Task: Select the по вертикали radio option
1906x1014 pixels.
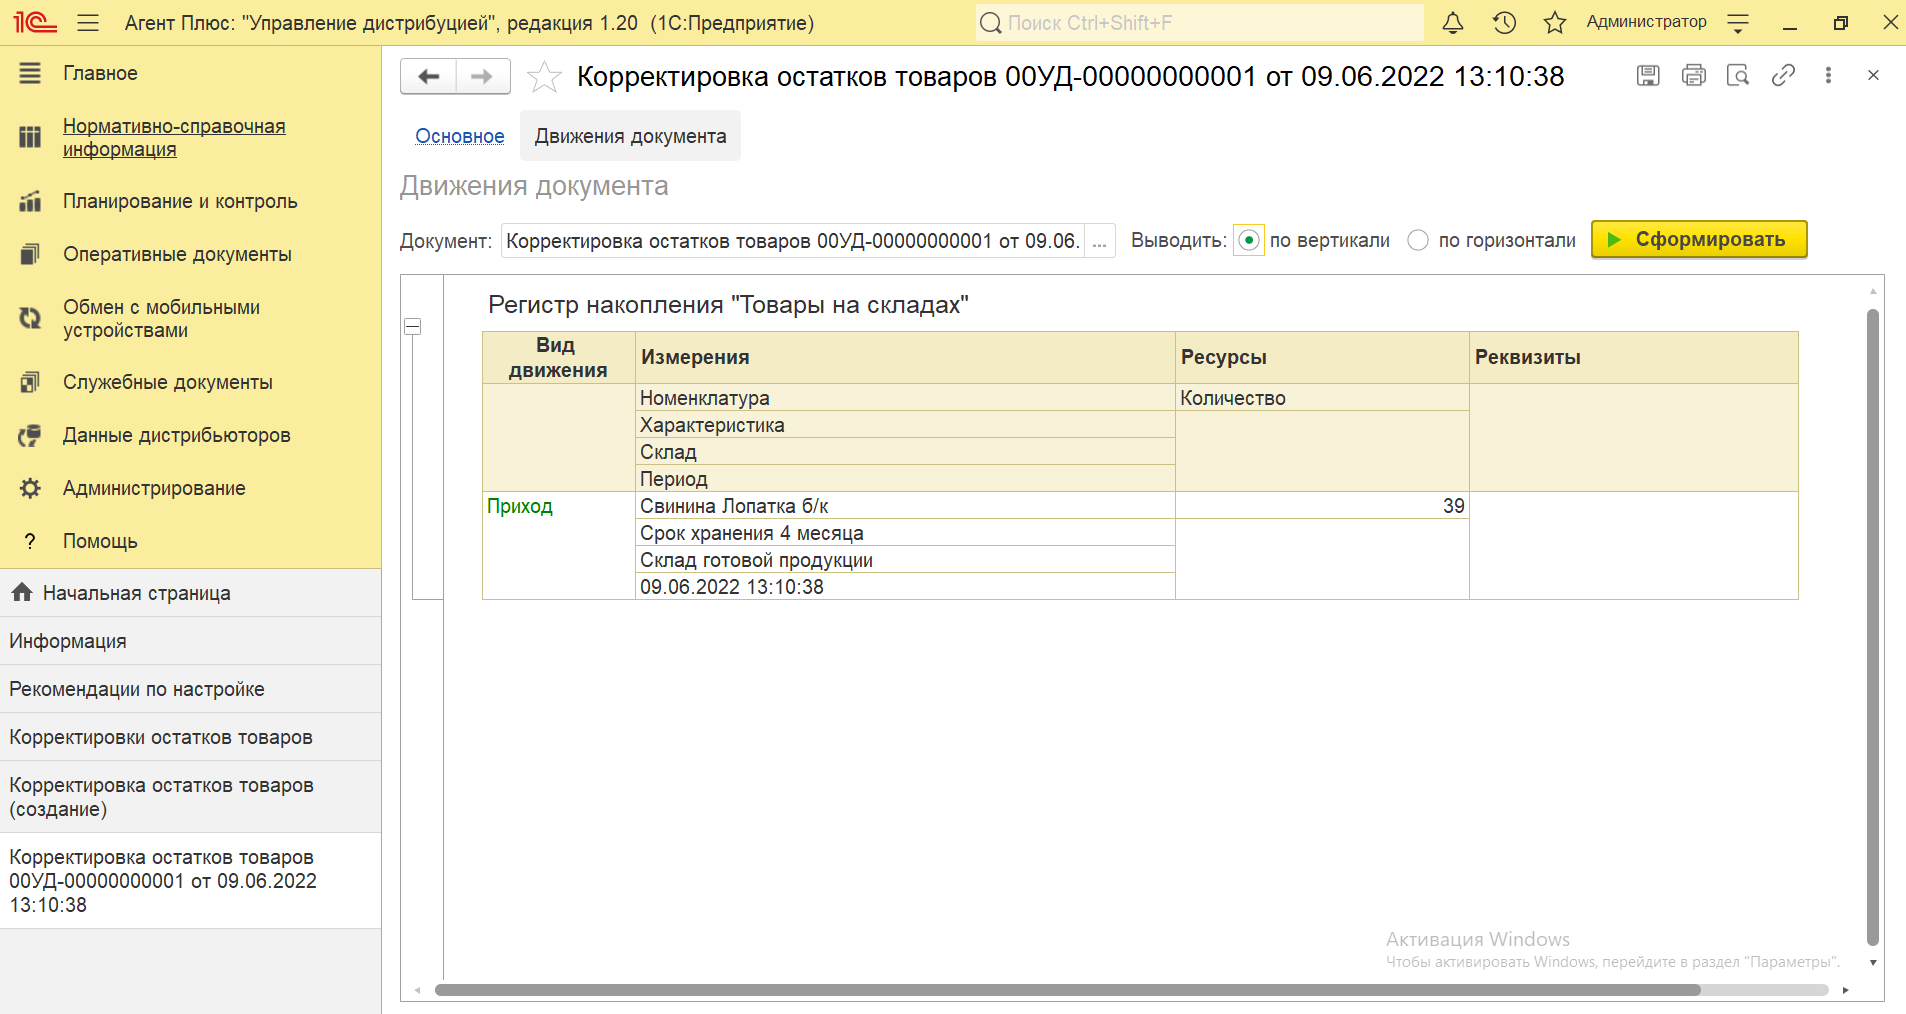Action: pyautogui.click(x=1249, y=240)
